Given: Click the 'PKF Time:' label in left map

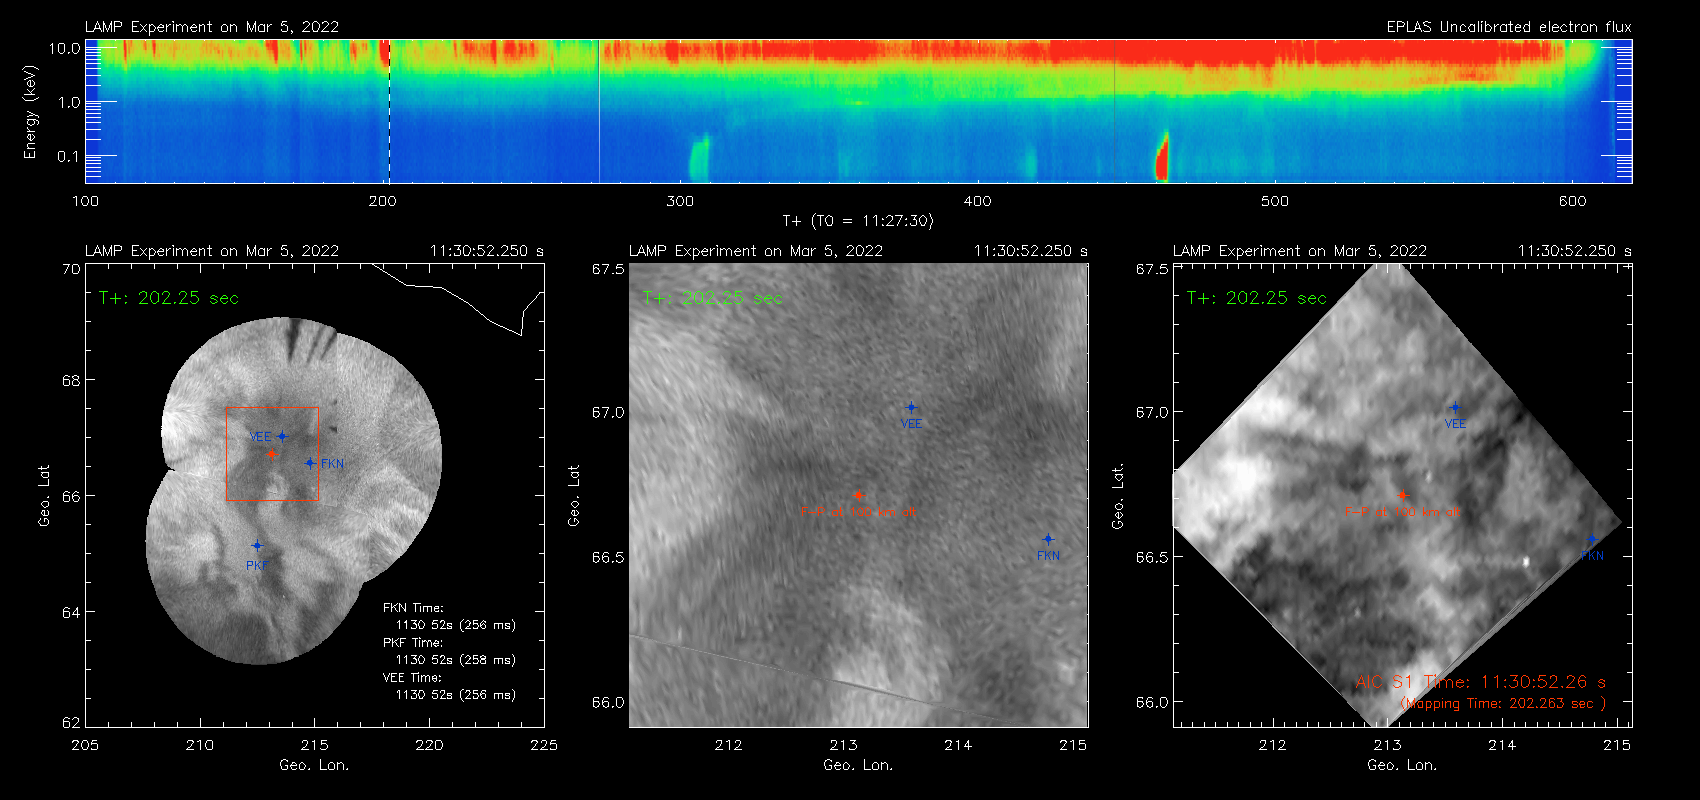Looking at the screenshot, I should coord(413,643).
